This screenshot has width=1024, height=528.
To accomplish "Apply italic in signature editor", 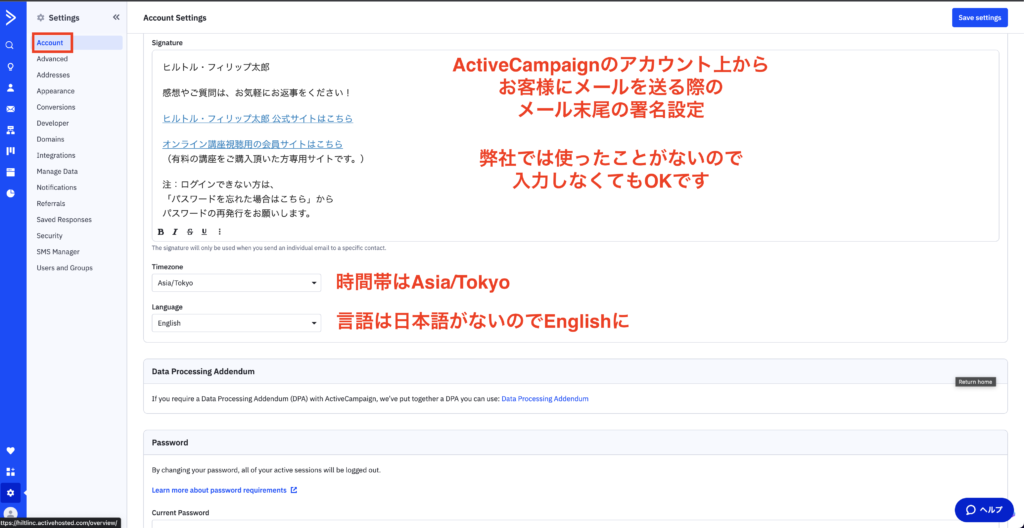I will (x=175, y=231).
